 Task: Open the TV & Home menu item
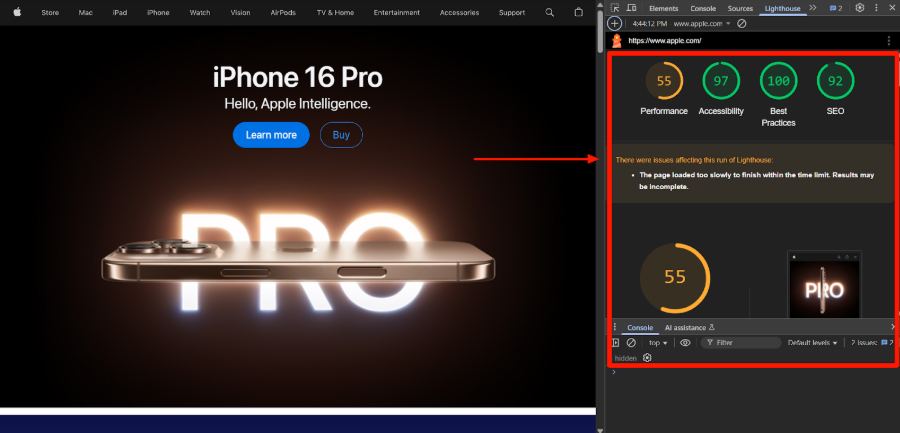click(x=335, y=12)
